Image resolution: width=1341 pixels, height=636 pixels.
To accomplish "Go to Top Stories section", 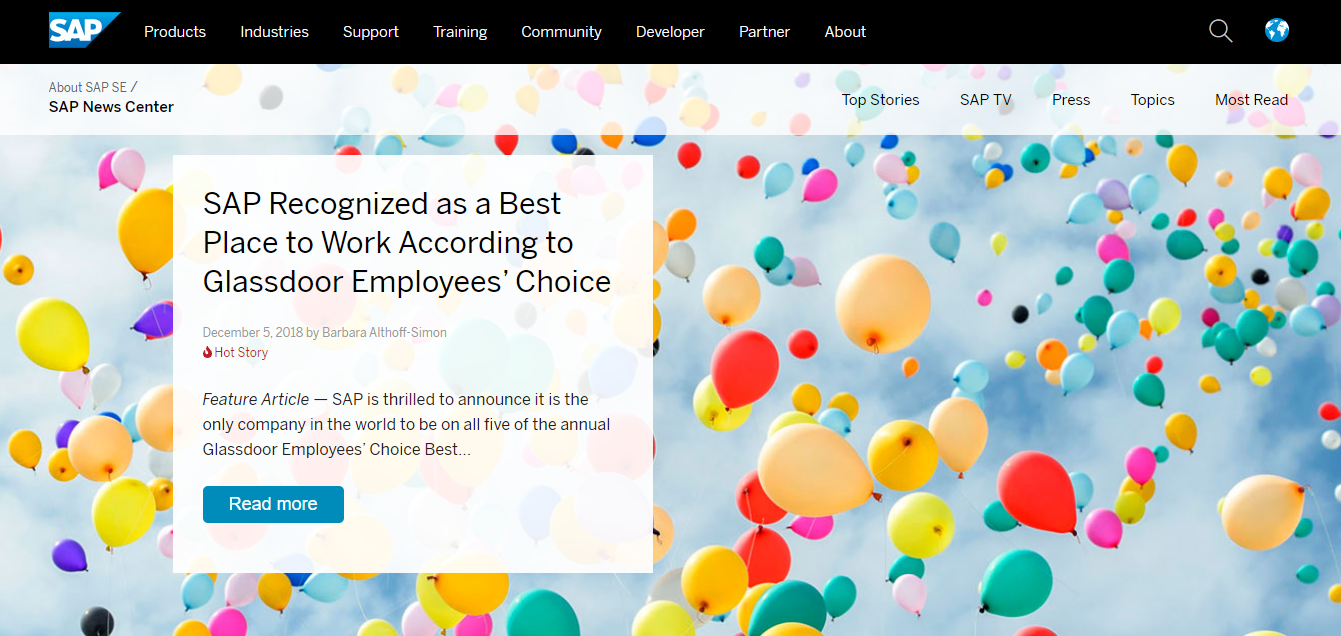I will pyautogui.click(x=880, y=100).
